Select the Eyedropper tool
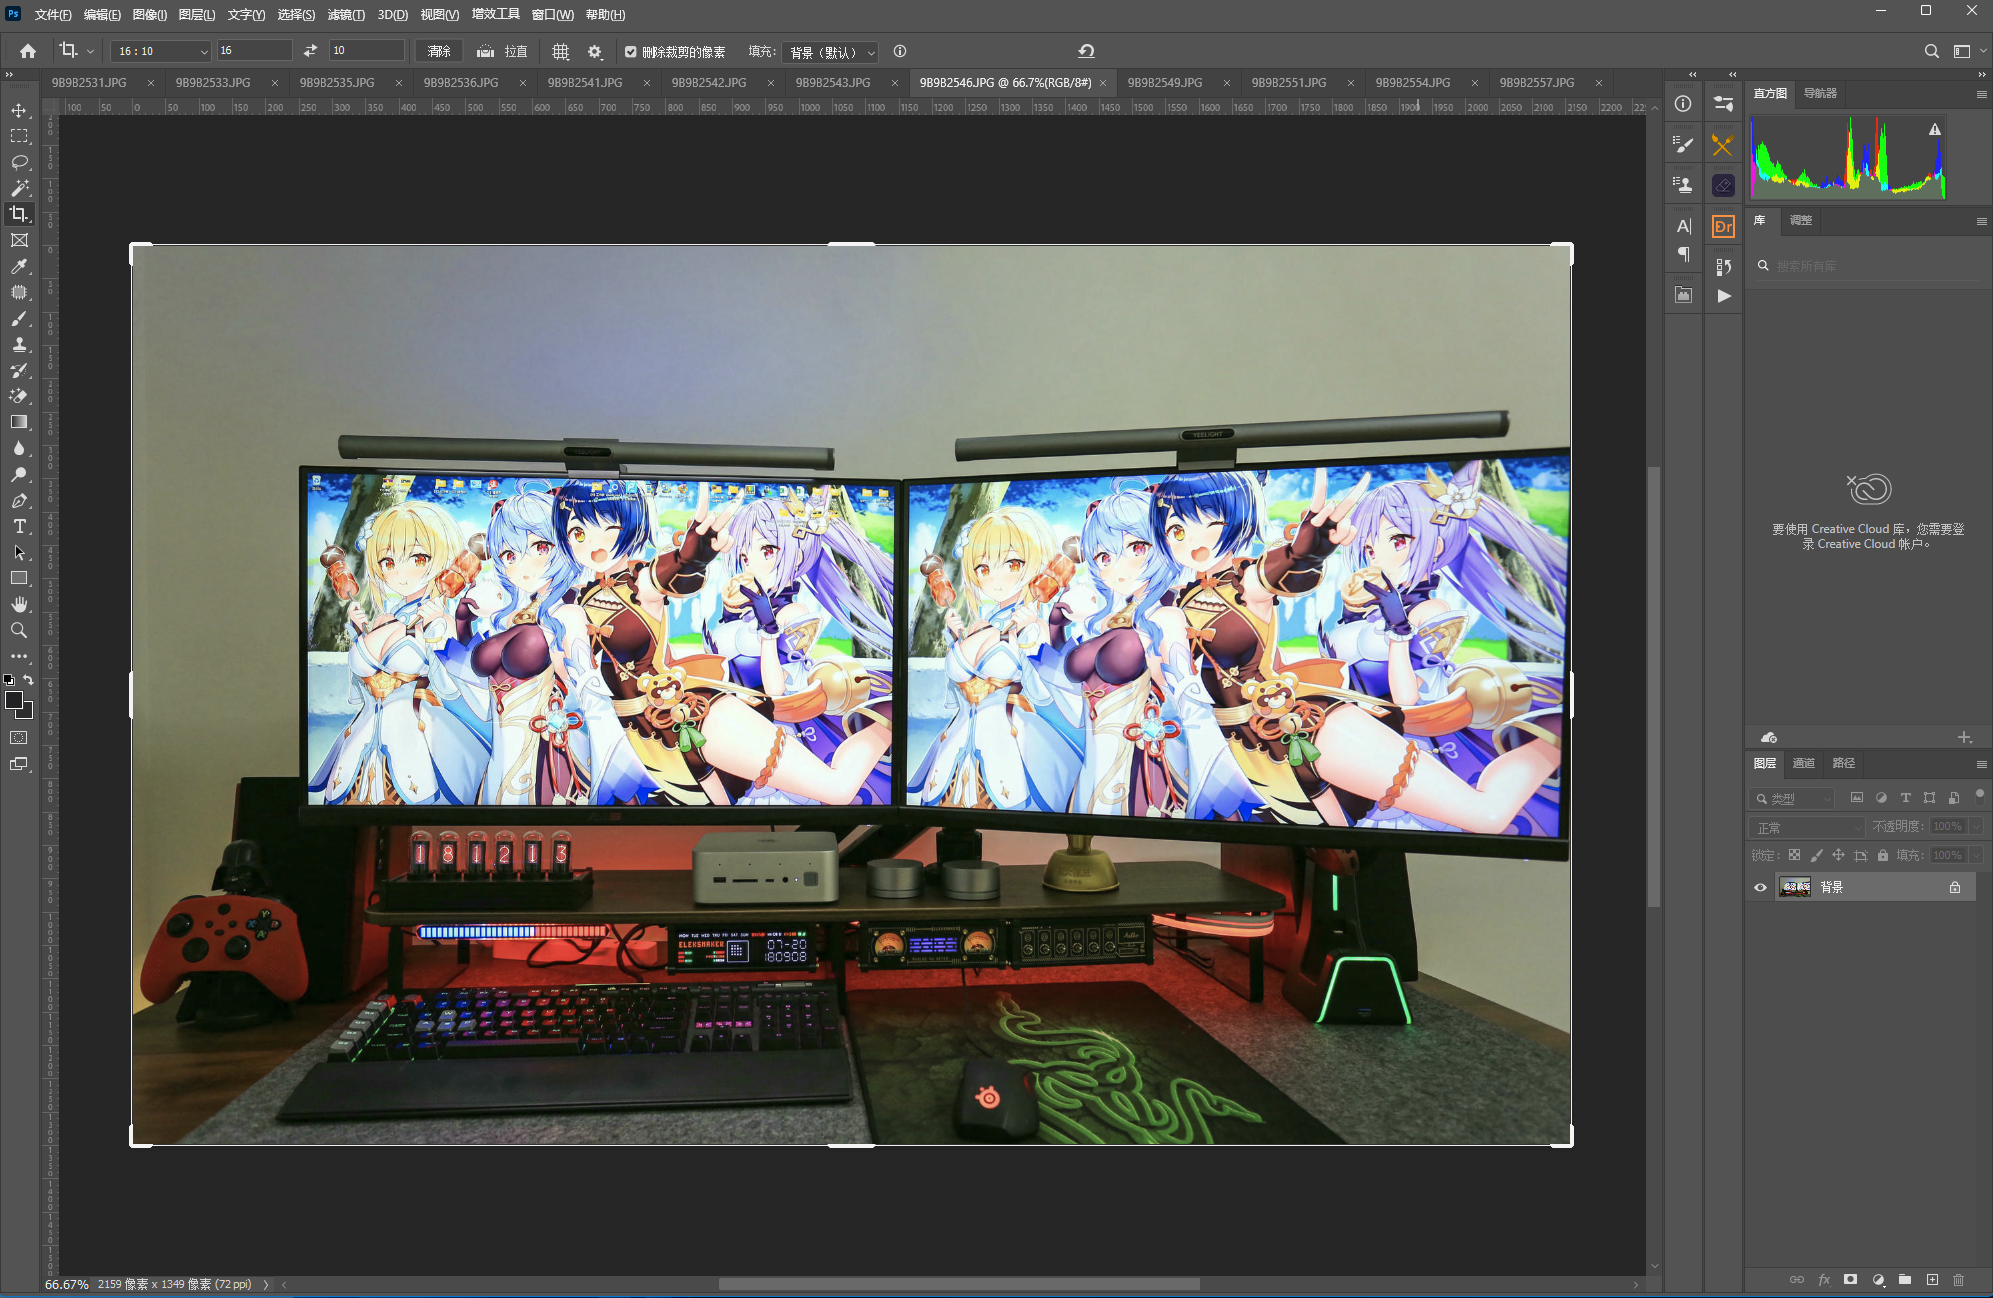Screen dimensions: 1993x1298 tap(19, 266)
